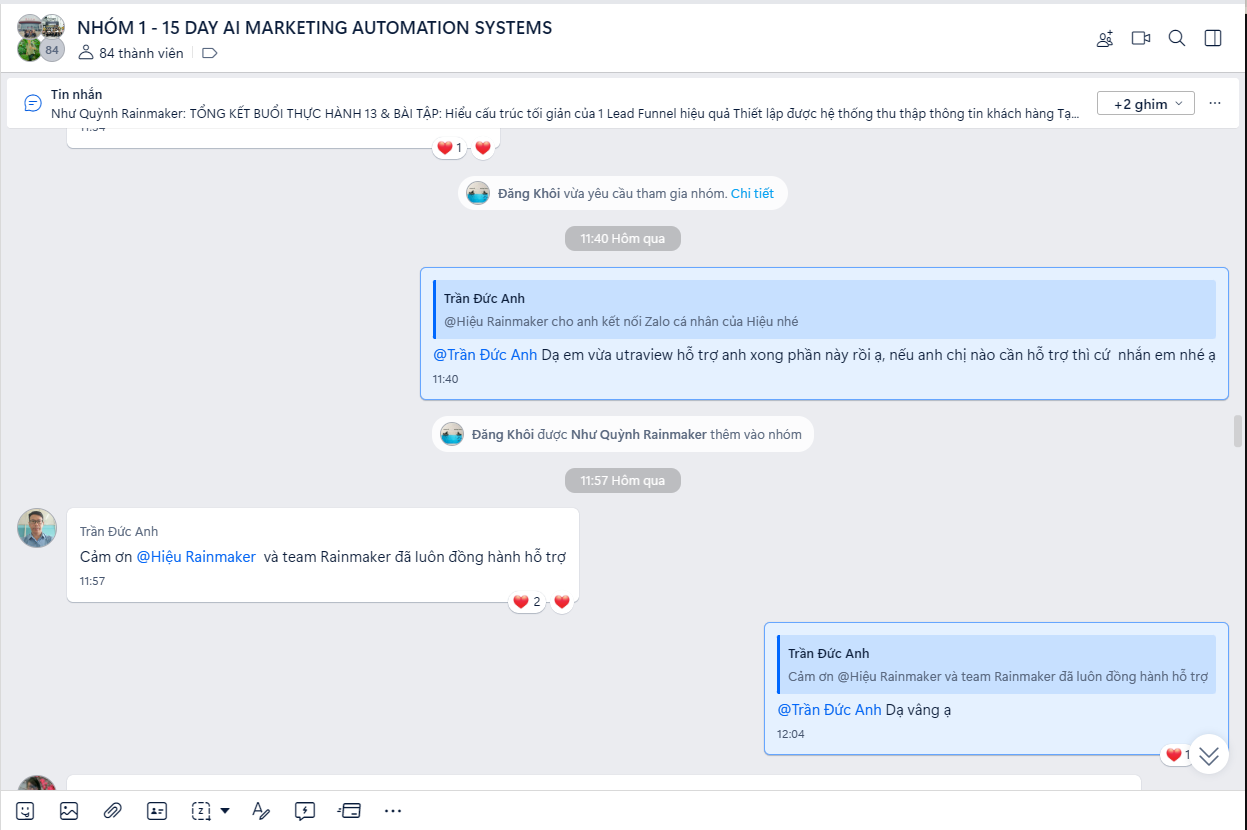This screenshot has width=1247, height=830.
Task: Attach a file with the paperclip icon
Action: [113, 811]
